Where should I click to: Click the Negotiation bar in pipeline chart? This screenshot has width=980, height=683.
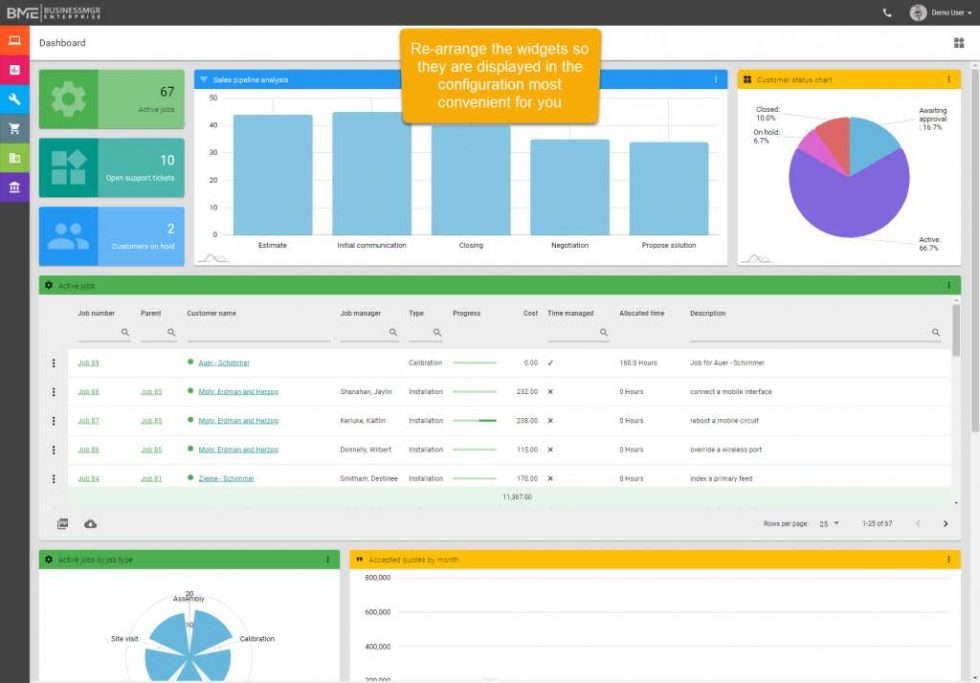[x=570, y=187]
